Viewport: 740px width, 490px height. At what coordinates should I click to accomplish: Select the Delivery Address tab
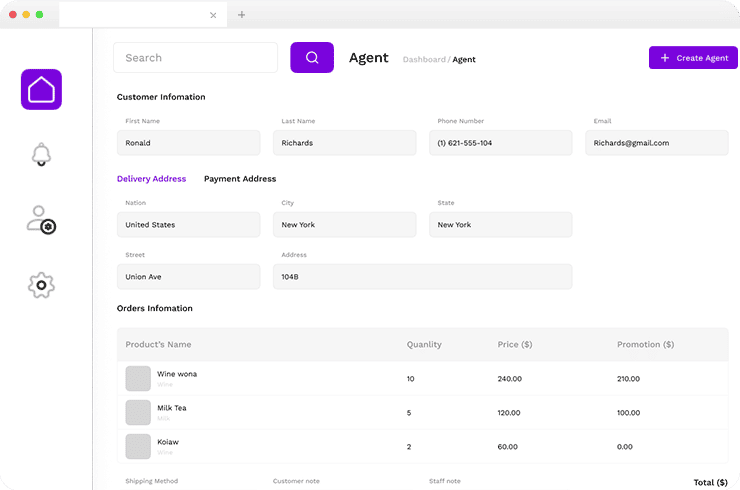151,179
